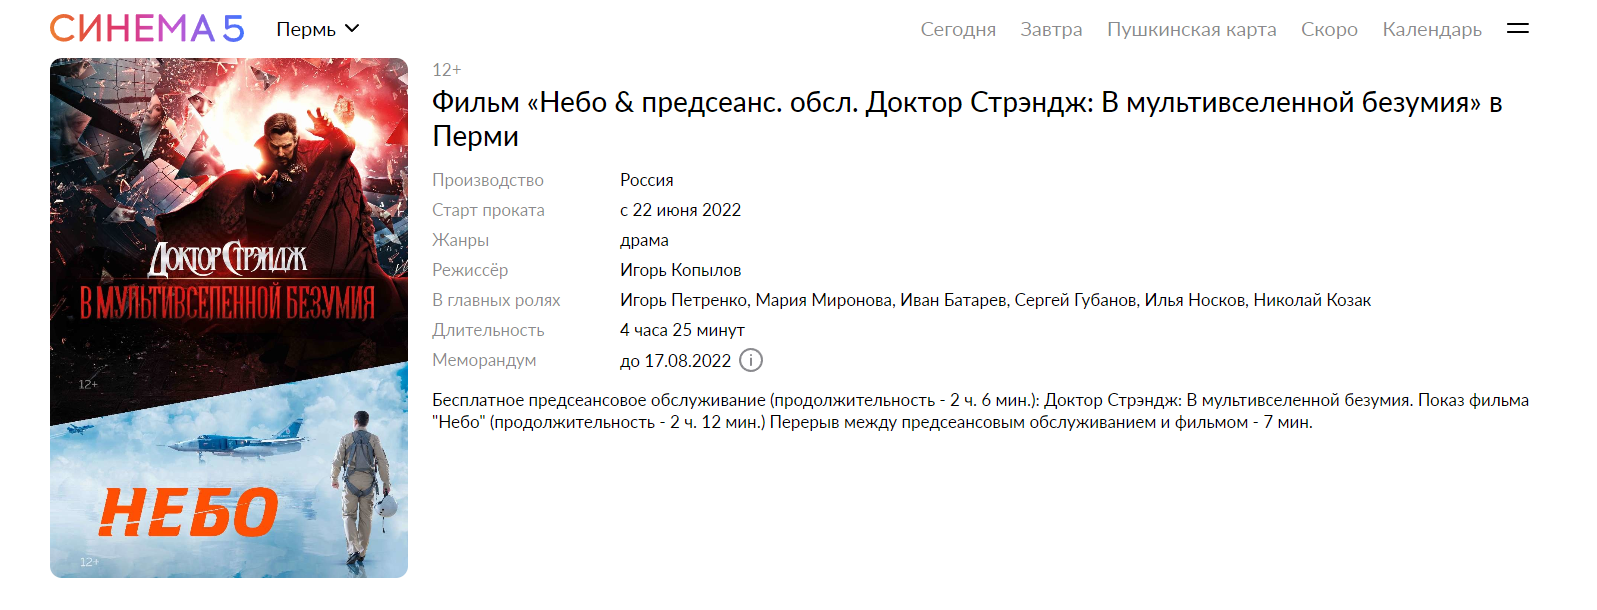Viewport: 1597px width, 610px height.
Task: Click director name Игорь Копылов
Action: coord(680,270)
